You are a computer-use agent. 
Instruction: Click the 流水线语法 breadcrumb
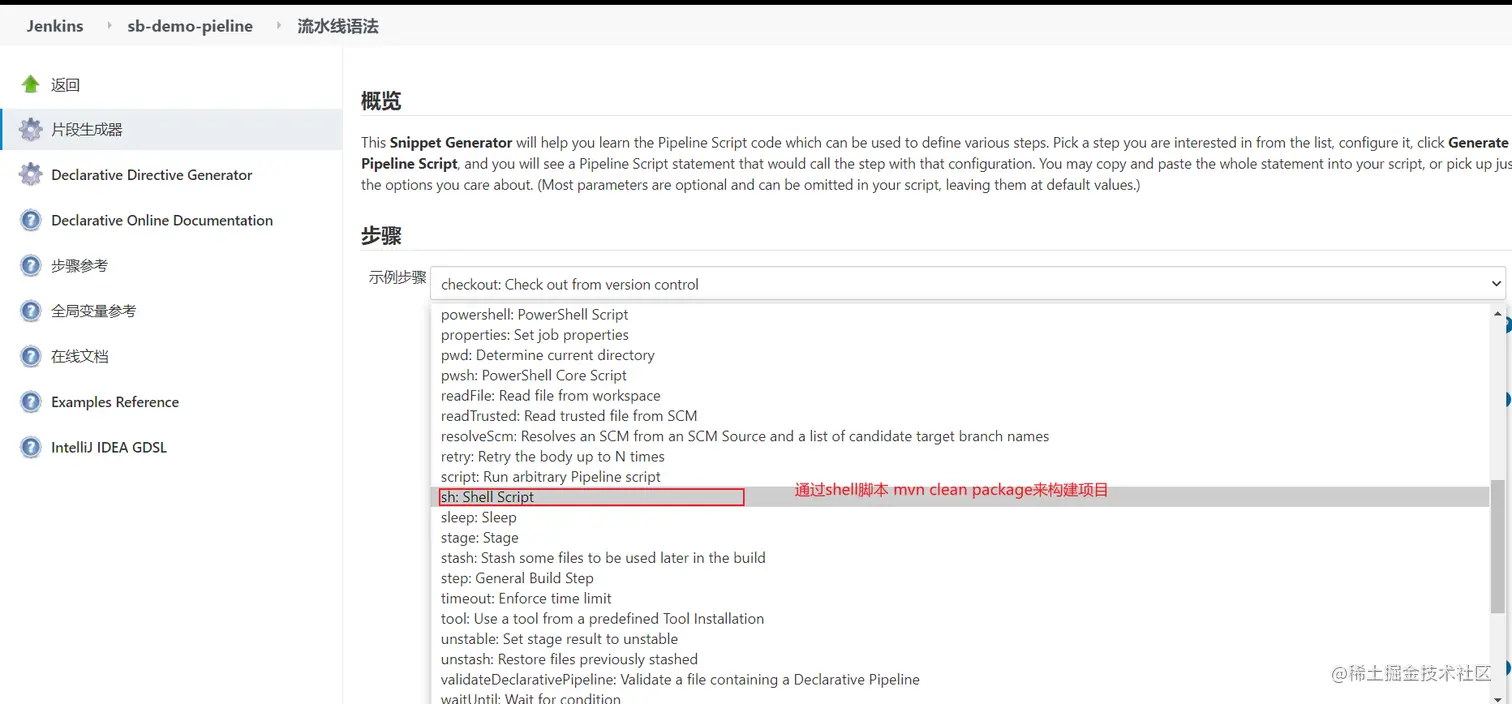click(x=338, y=26)
